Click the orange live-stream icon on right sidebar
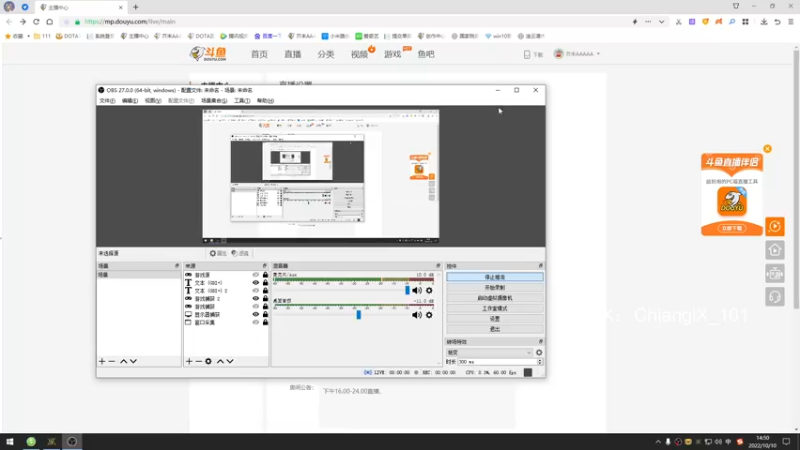The height and width of the screenshot is (450, 800). click(x=774, y=227)
